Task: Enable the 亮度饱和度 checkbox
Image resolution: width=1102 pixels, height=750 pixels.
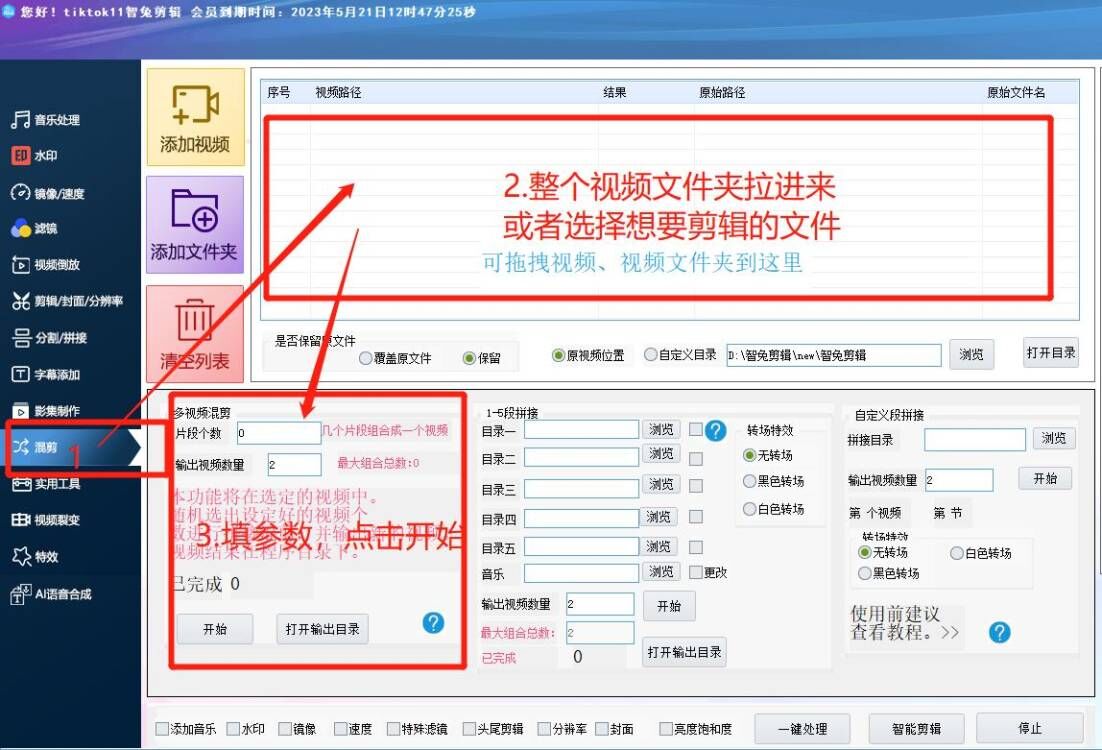Action: tap(666, 729)
